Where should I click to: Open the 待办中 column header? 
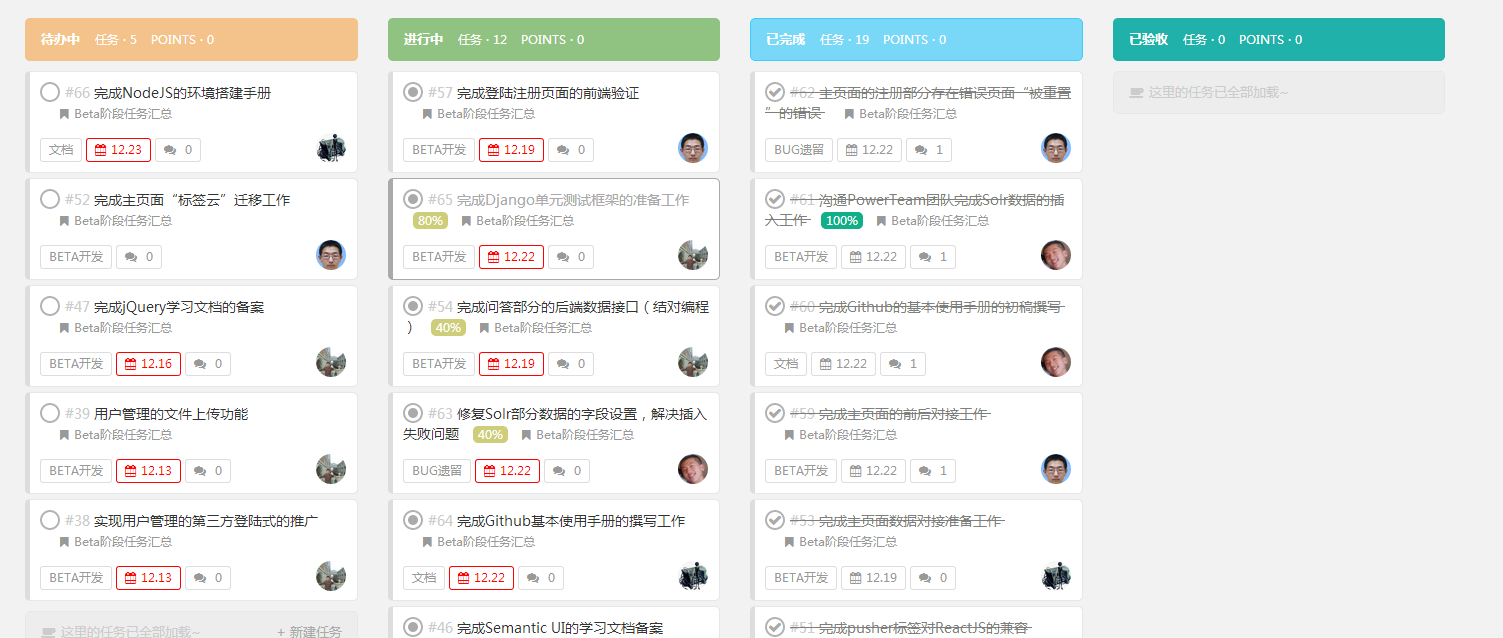[191, 40]
